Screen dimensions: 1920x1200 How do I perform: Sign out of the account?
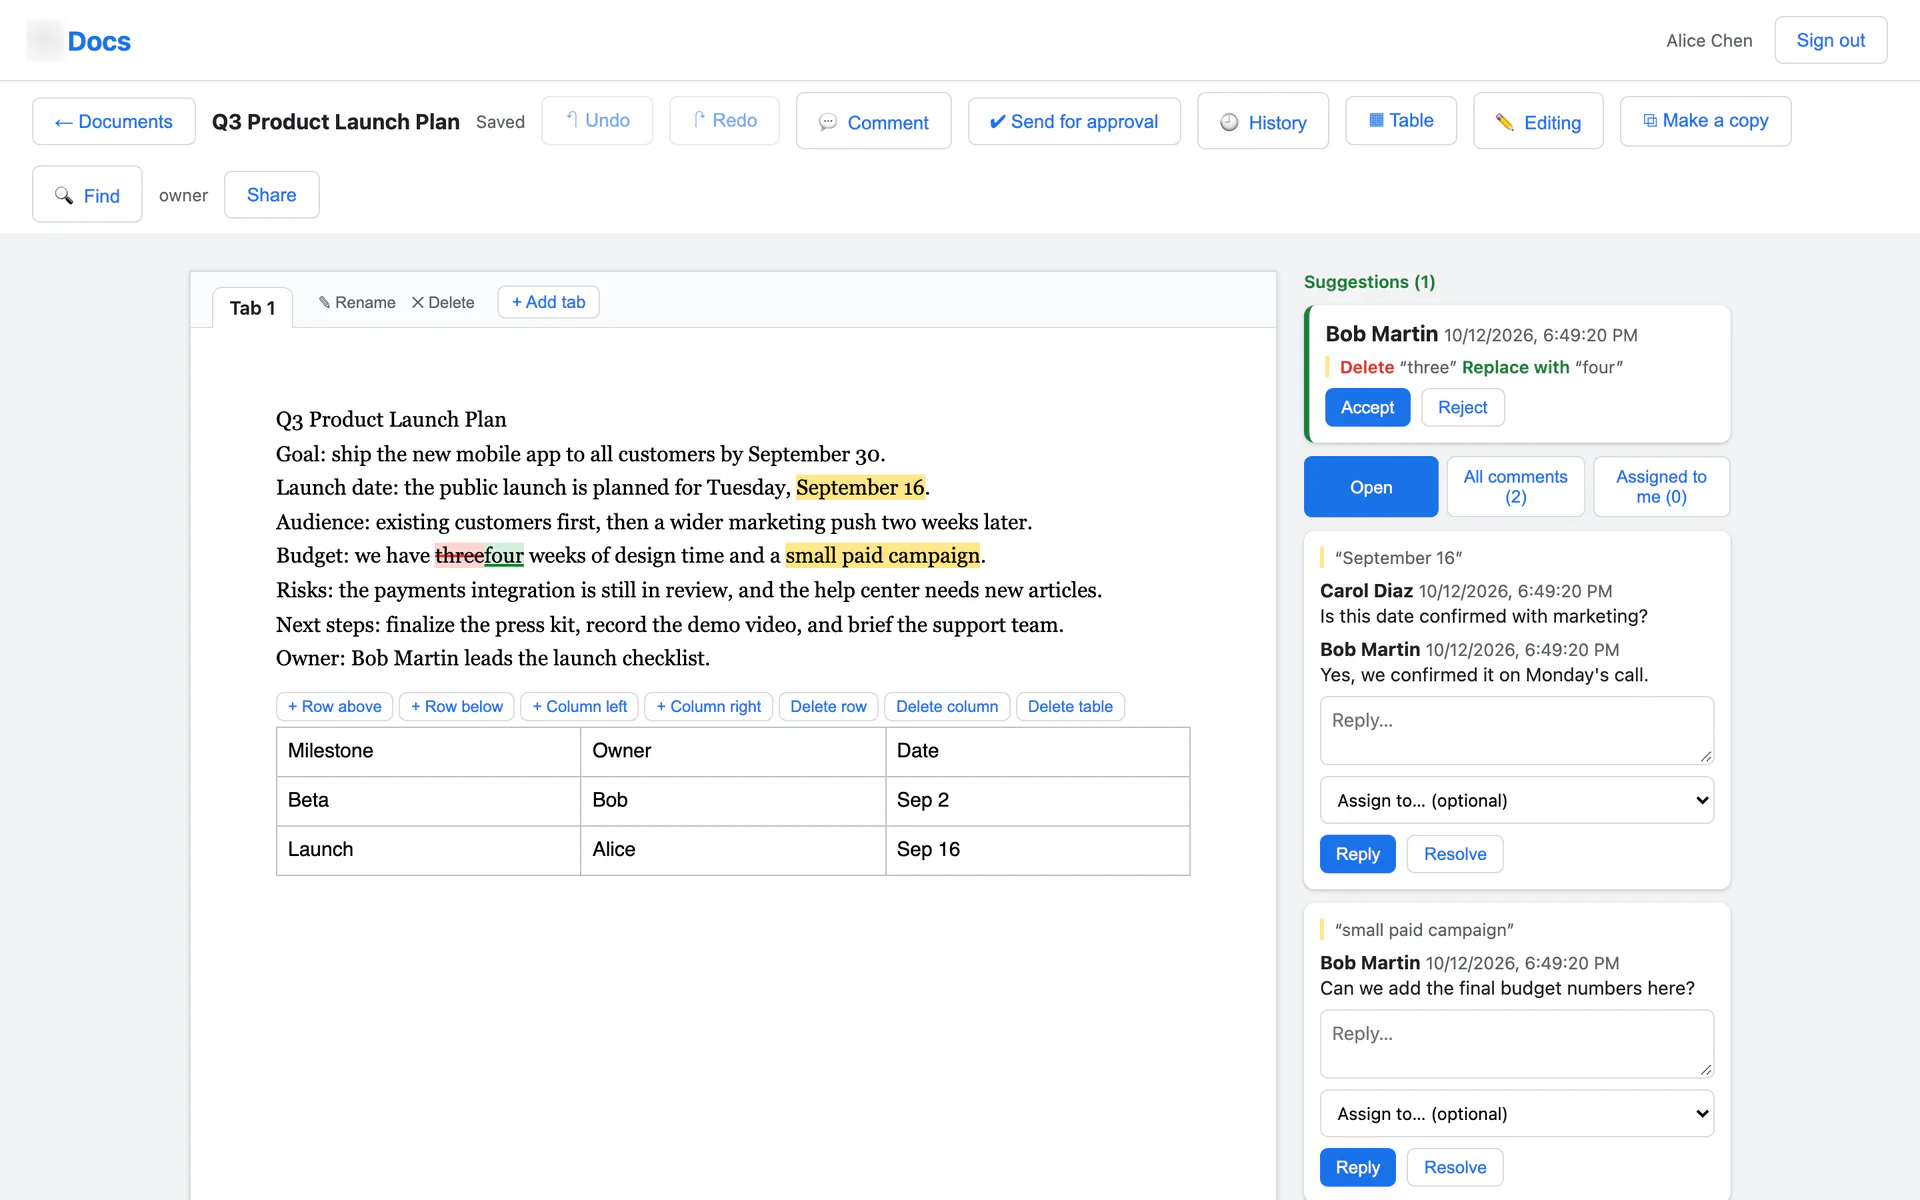pyautogui.click(x=1830, y=40)
